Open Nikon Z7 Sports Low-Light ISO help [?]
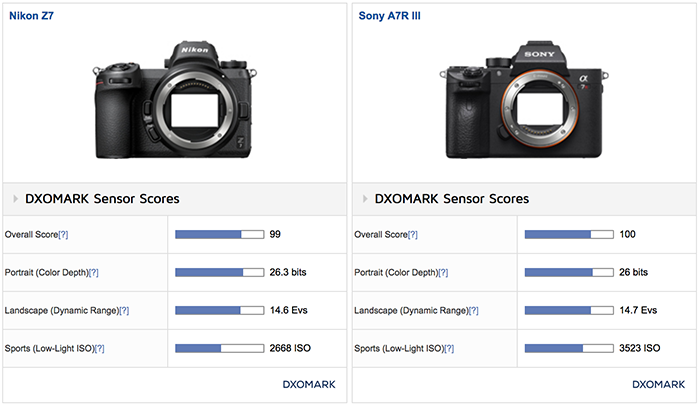The image size is (700, 408). click(100, 349)
